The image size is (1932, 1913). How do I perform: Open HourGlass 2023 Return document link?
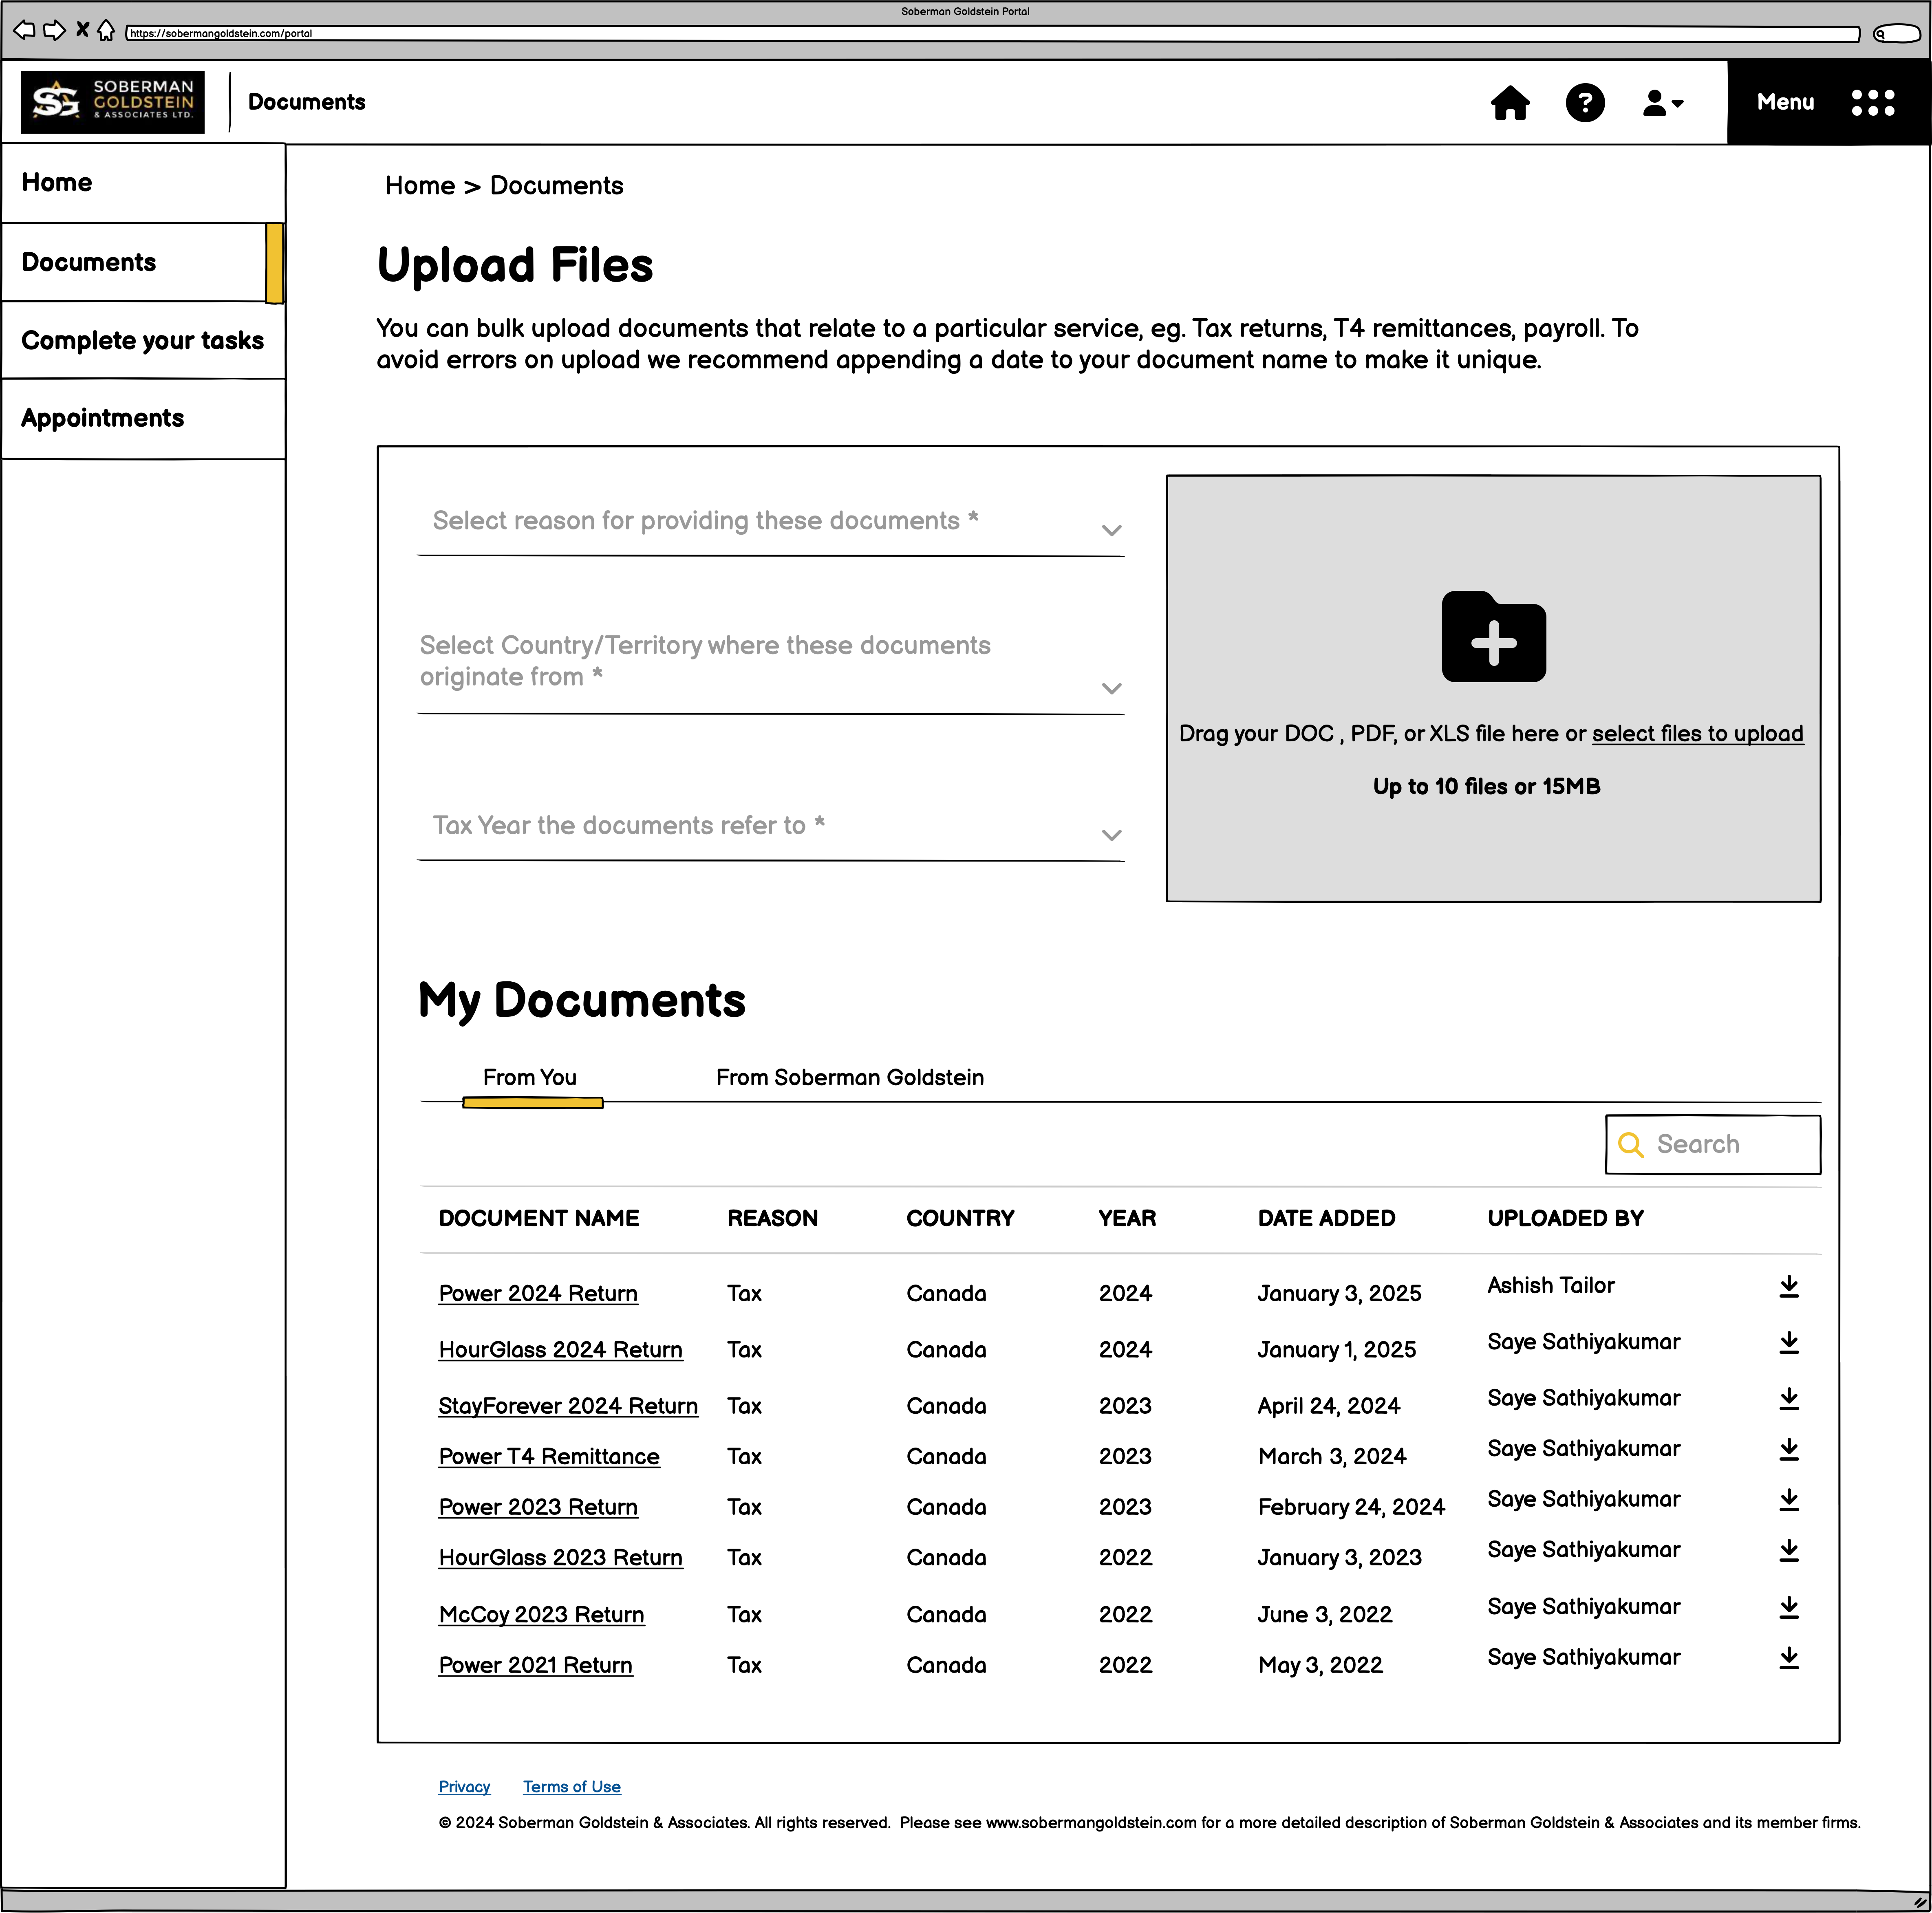point(561,1558)
